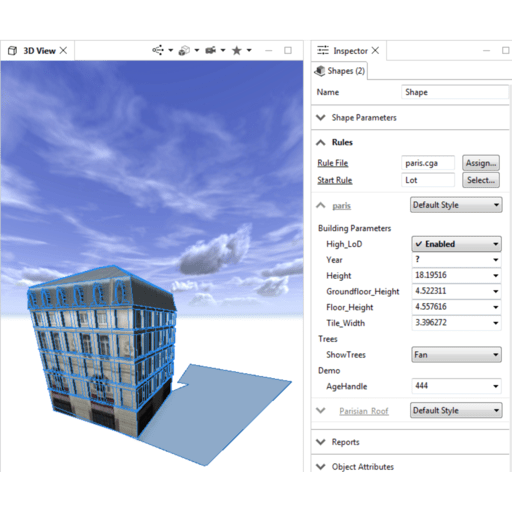Select the Inspector tab
Viewport: 512px width, 512px height.
pos(350,51)
